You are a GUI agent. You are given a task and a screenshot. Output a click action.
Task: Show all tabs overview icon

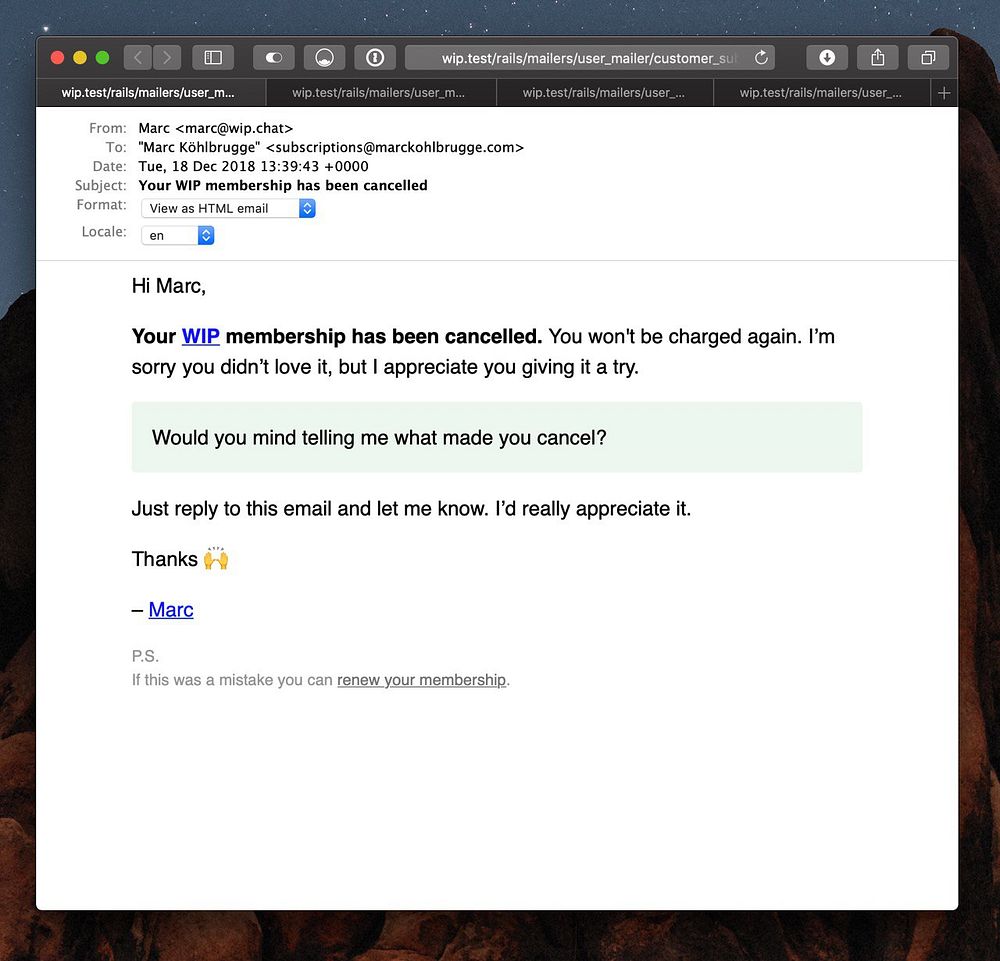tap(929, 58)
